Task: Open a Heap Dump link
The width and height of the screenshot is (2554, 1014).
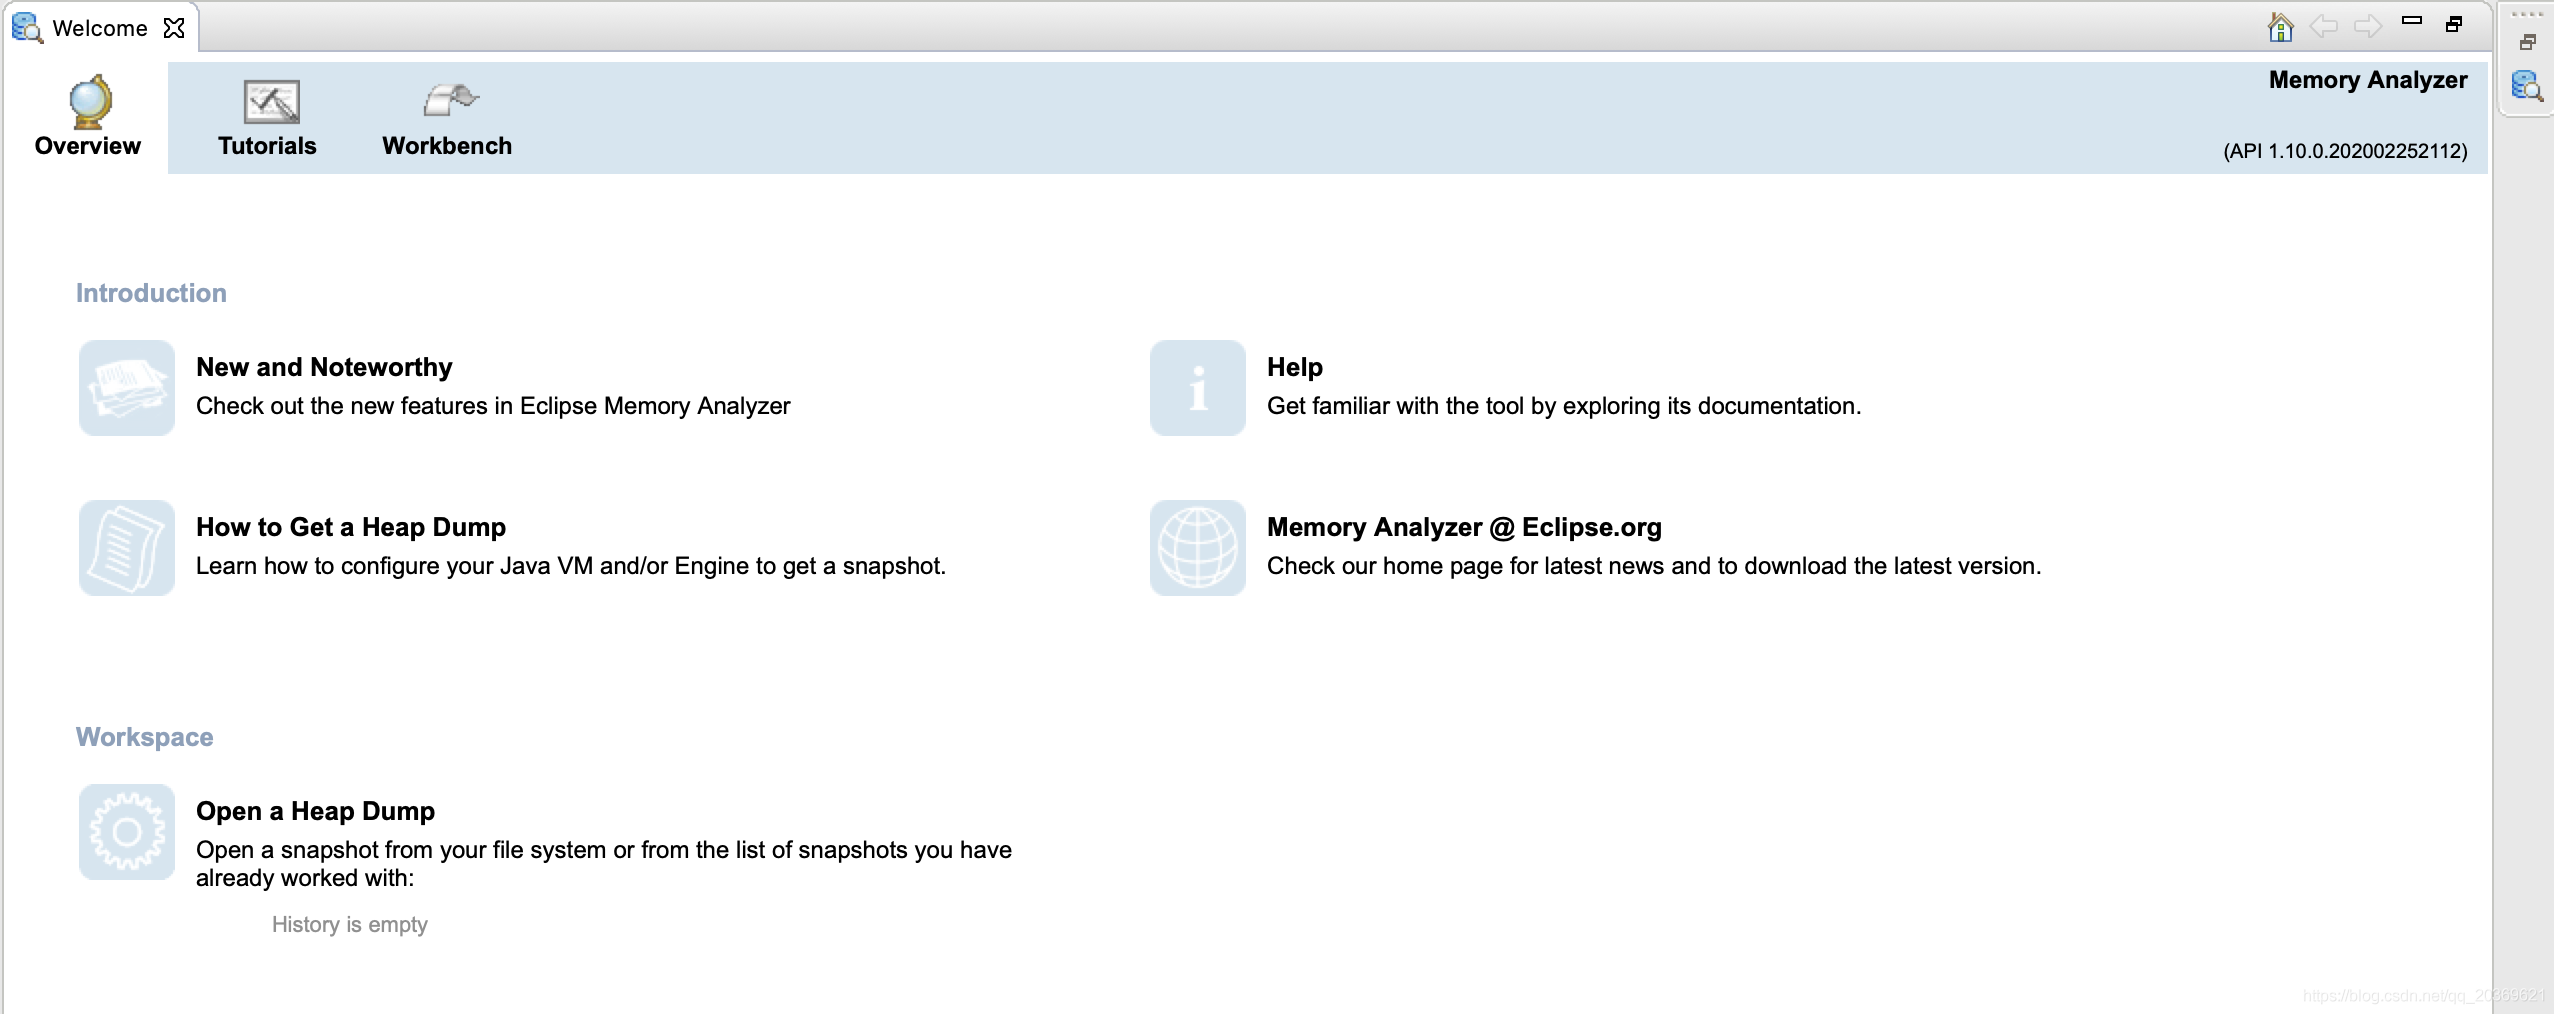Action: (315, 811)
